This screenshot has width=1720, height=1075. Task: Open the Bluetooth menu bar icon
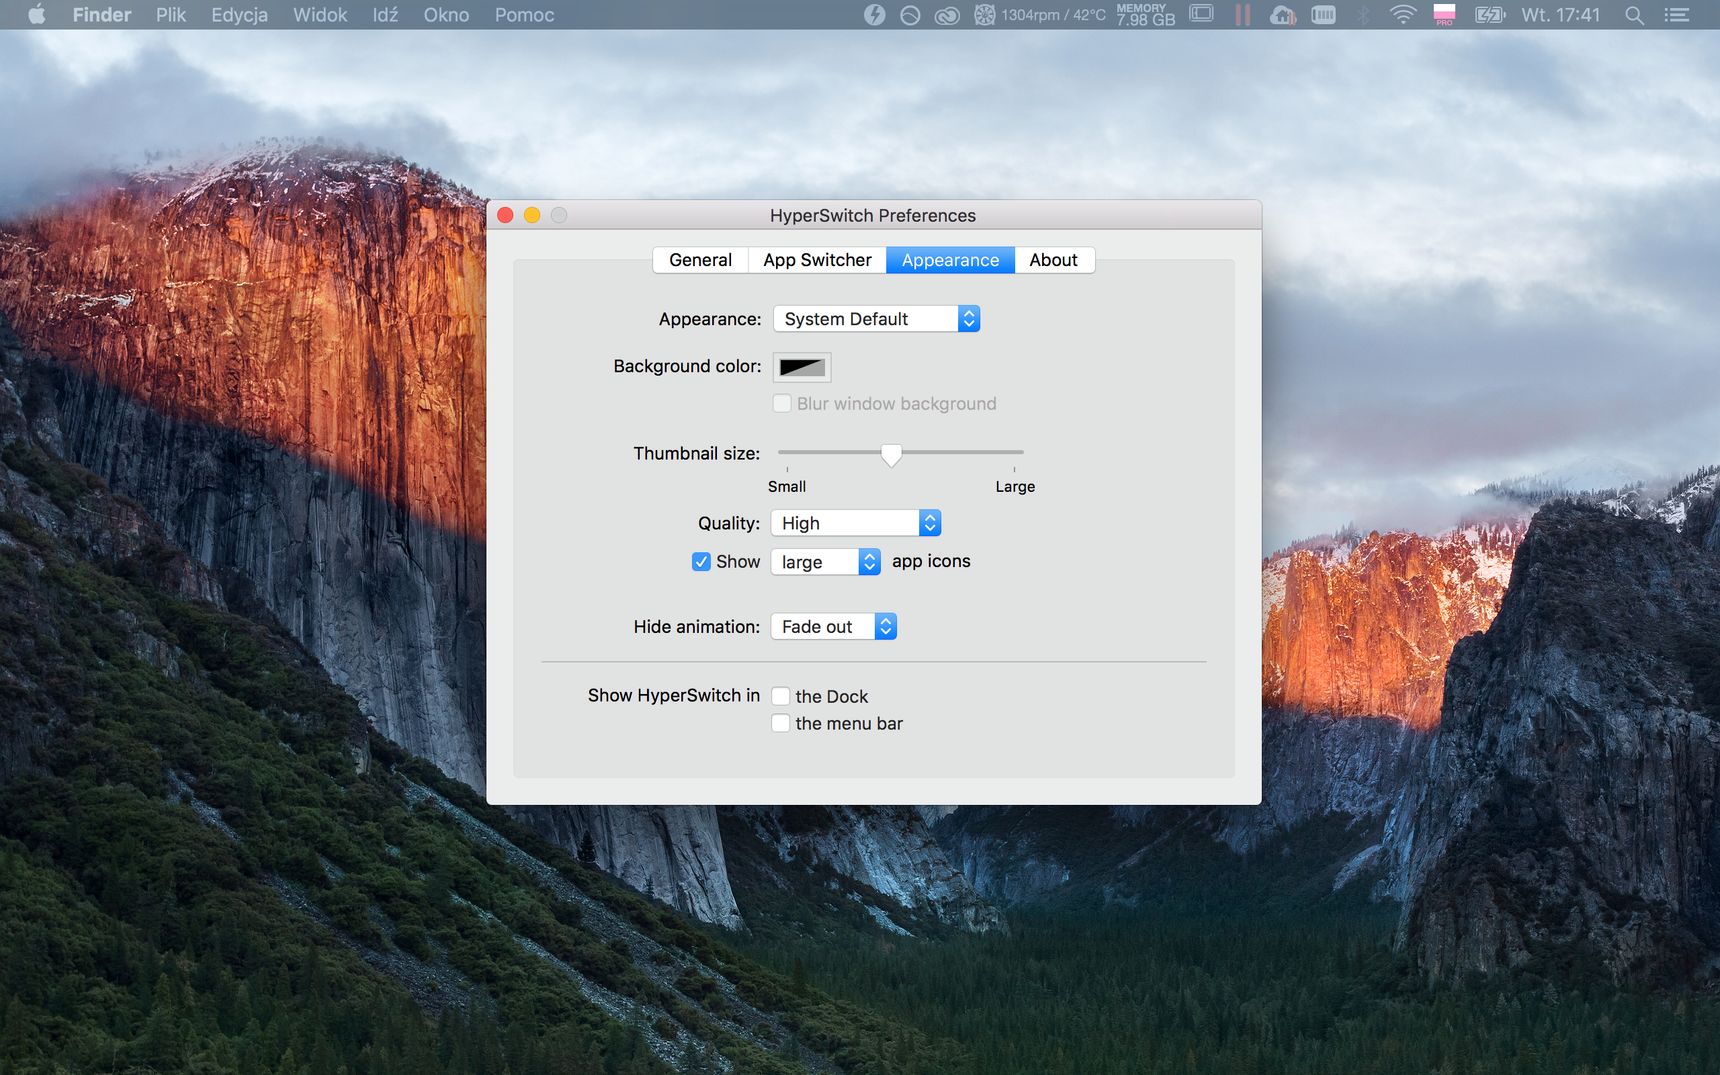tap(1363, 15)
